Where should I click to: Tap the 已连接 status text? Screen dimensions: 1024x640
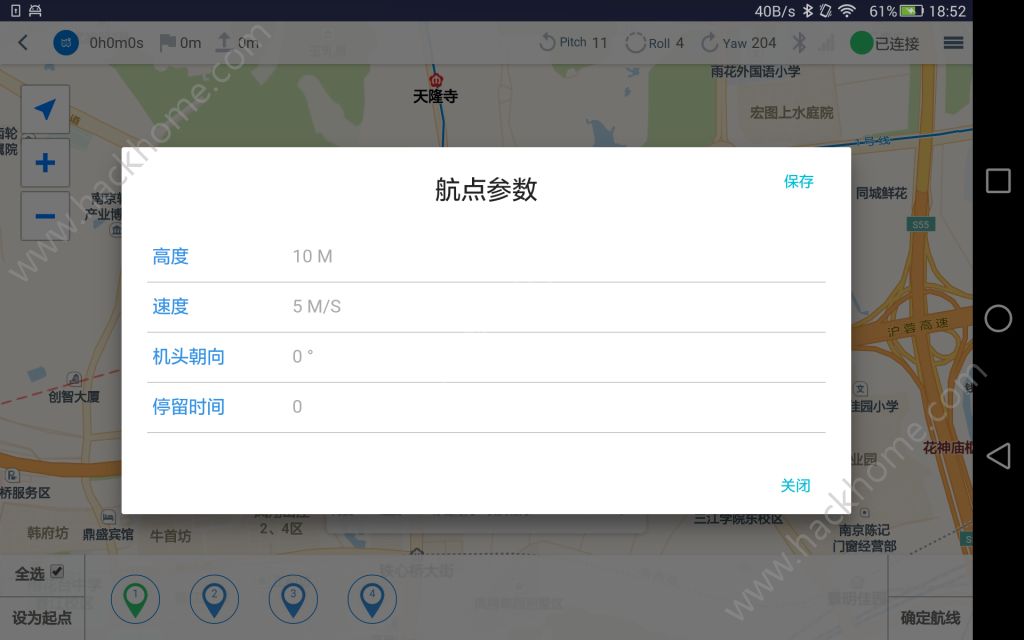[897, 44]
